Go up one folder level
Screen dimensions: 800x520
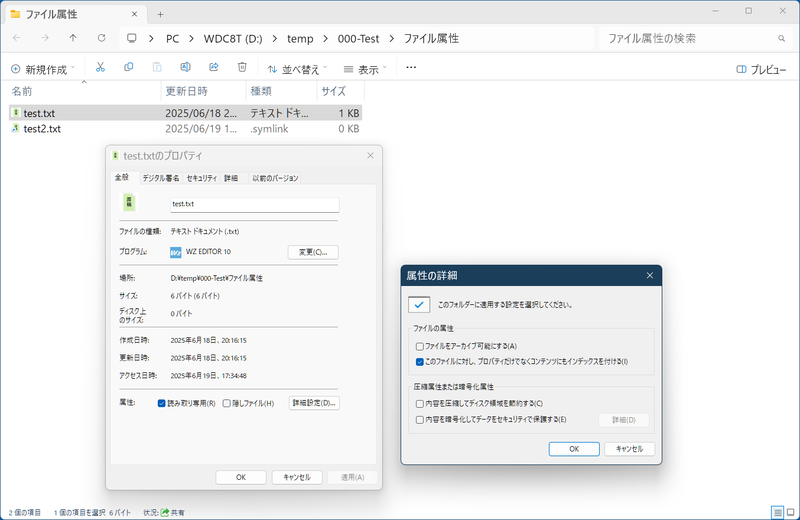[x=73, y=38]
